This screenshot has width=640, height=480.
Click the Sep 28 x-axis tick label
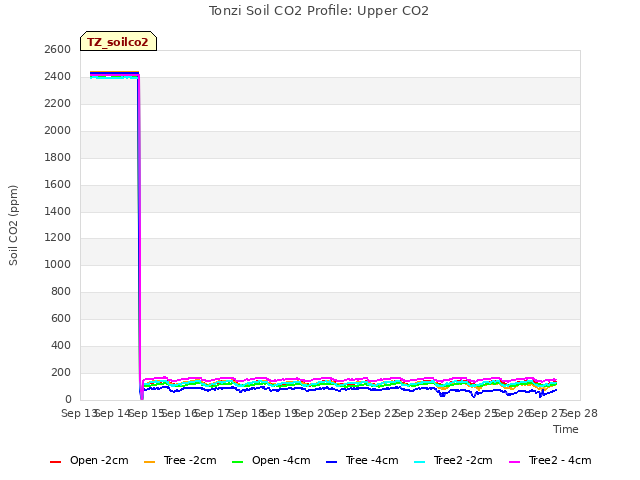580,413
